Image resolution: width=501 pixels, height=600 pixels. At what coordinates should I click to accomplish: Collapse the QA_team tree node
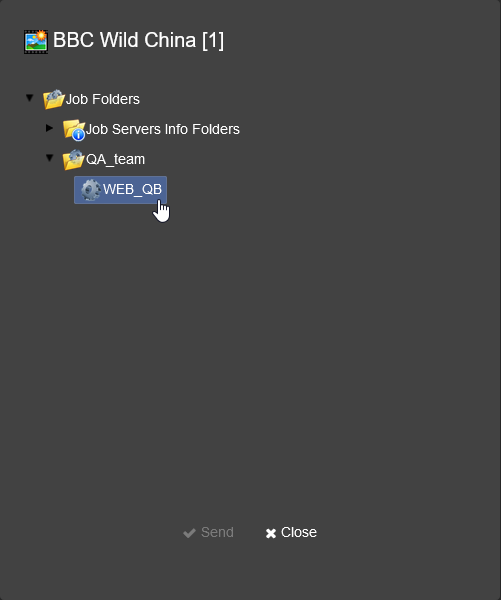coord(49,158)
